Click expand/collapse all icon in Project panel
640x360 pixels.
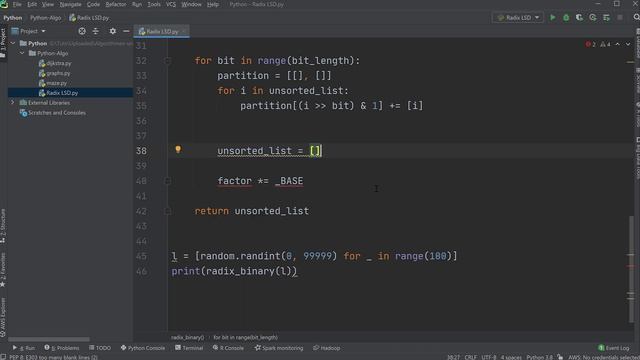pos(96,31)
